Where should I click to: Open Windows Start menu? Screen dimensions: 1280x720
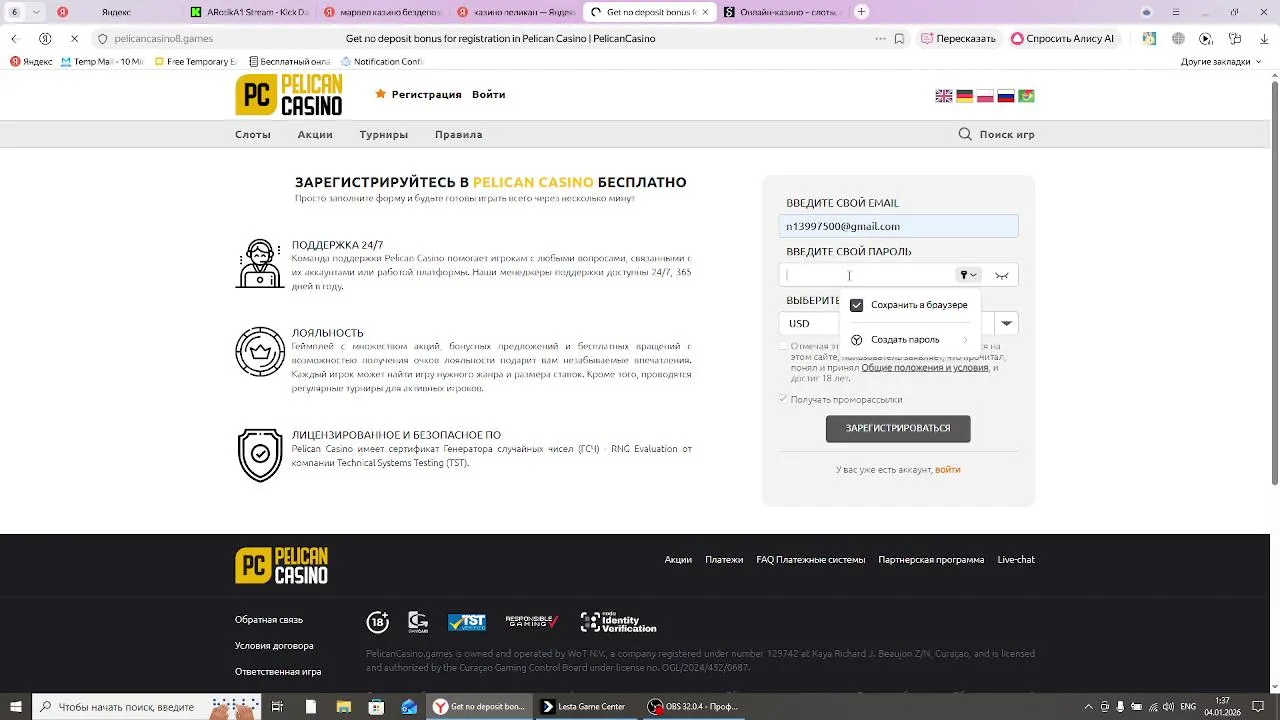click(15, 707)
